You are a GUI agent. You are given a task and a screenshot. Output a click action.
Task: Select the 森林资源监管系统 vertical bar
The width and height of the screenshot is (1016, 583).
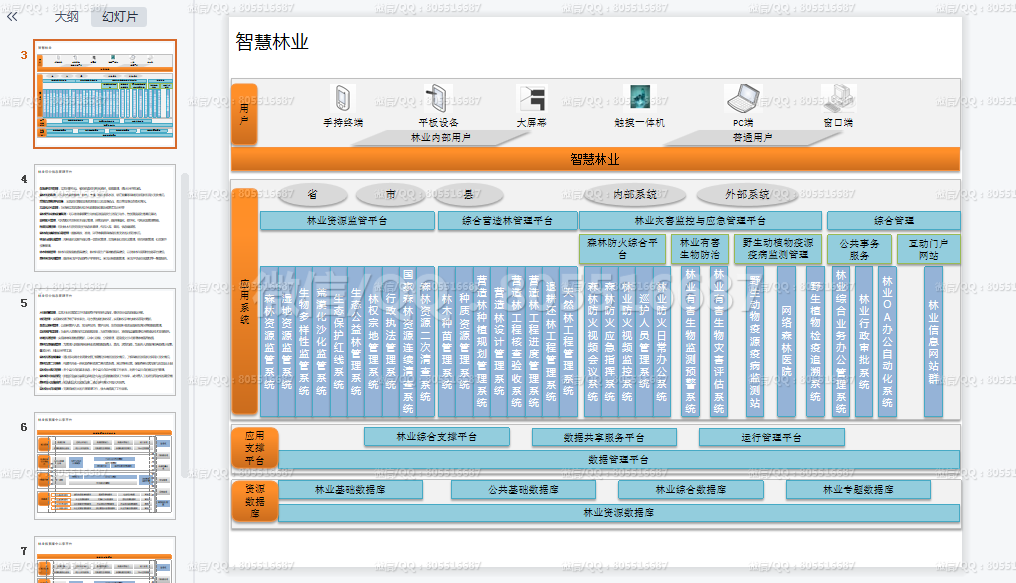pyautogui.click(x=270, y=341)
